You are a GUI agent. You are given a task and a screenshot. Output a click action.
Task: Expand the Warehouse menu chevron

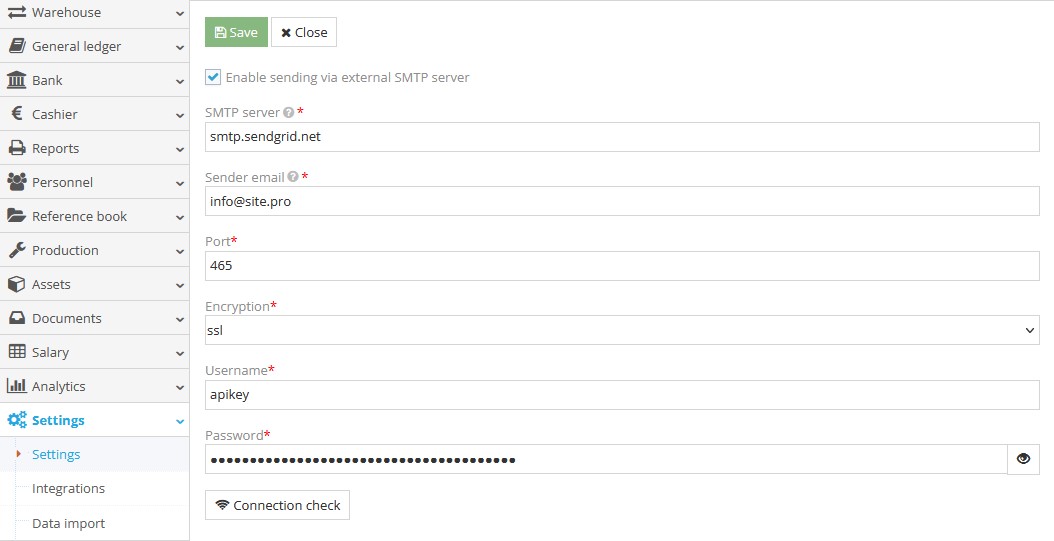point(179,13)
